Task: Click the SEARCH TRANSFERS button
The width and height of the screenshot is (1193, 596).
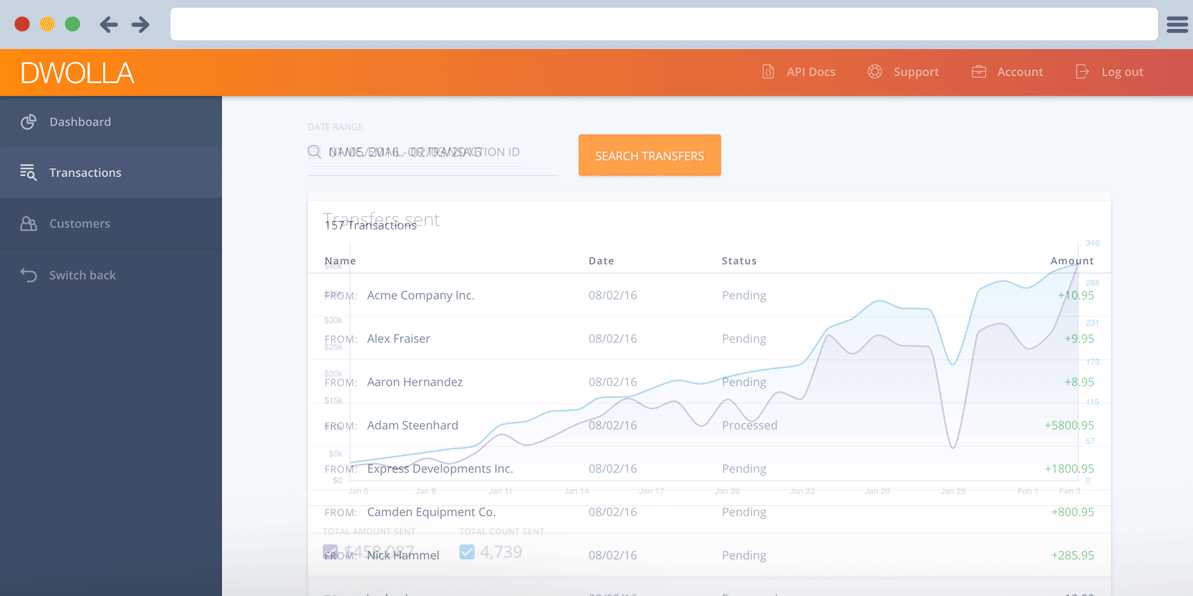Action: 650,155
